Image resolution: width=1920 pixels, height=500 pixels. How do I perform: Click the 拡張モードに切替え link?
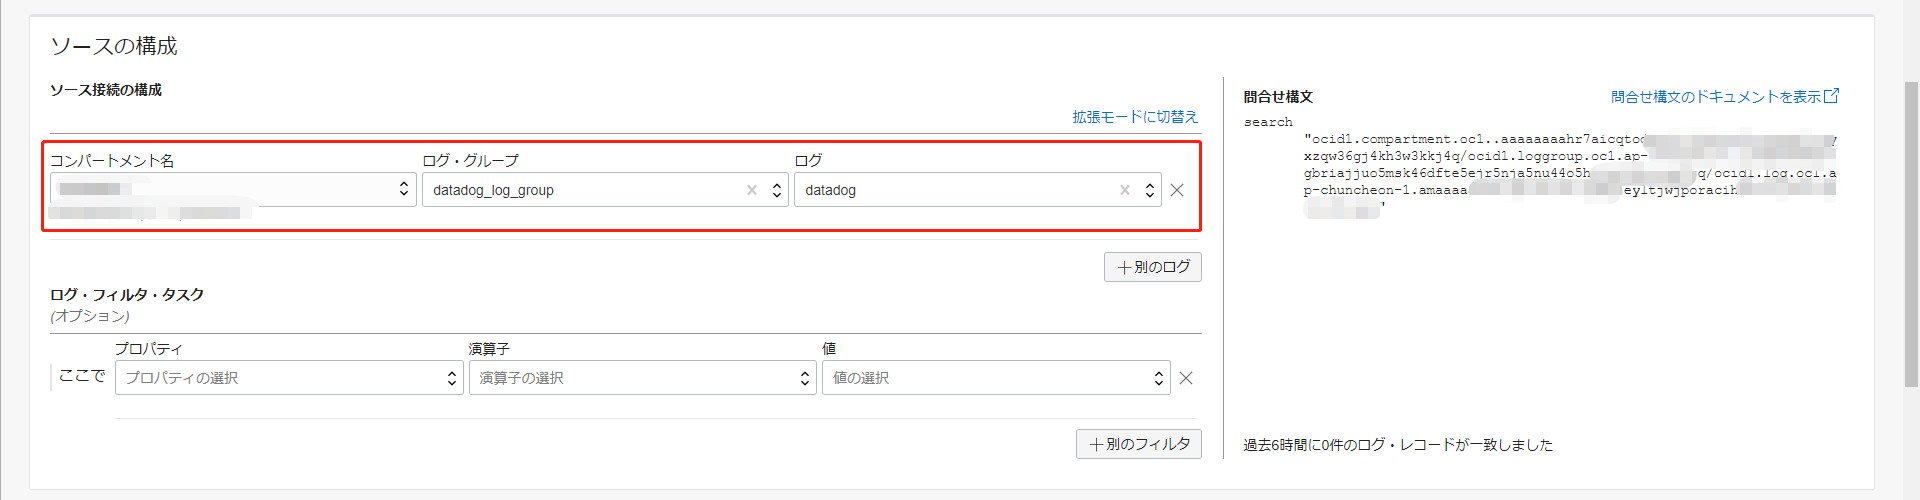(x=1135, y=117)
